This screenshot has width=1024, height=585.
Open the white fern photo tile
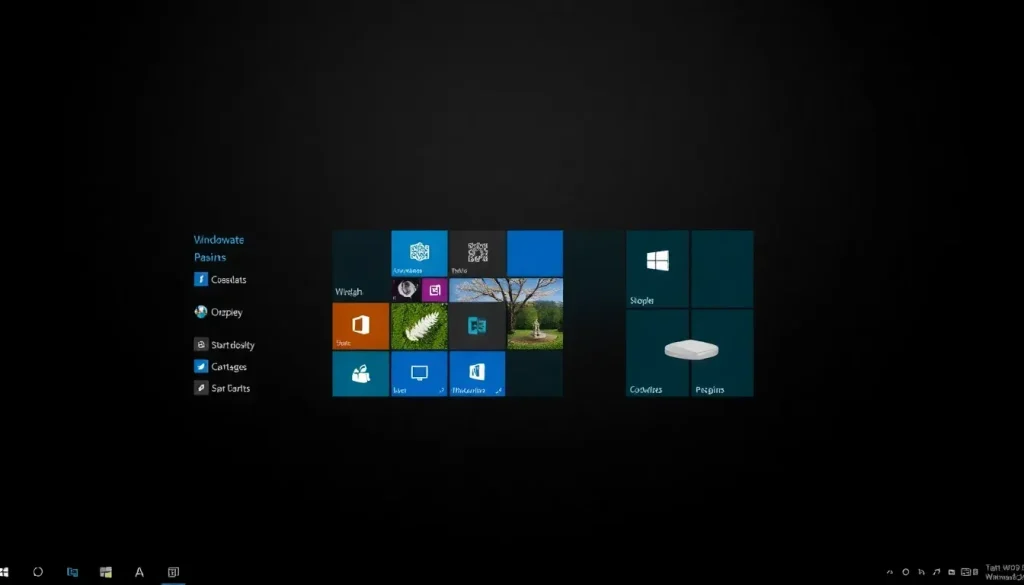coord(418,326)
